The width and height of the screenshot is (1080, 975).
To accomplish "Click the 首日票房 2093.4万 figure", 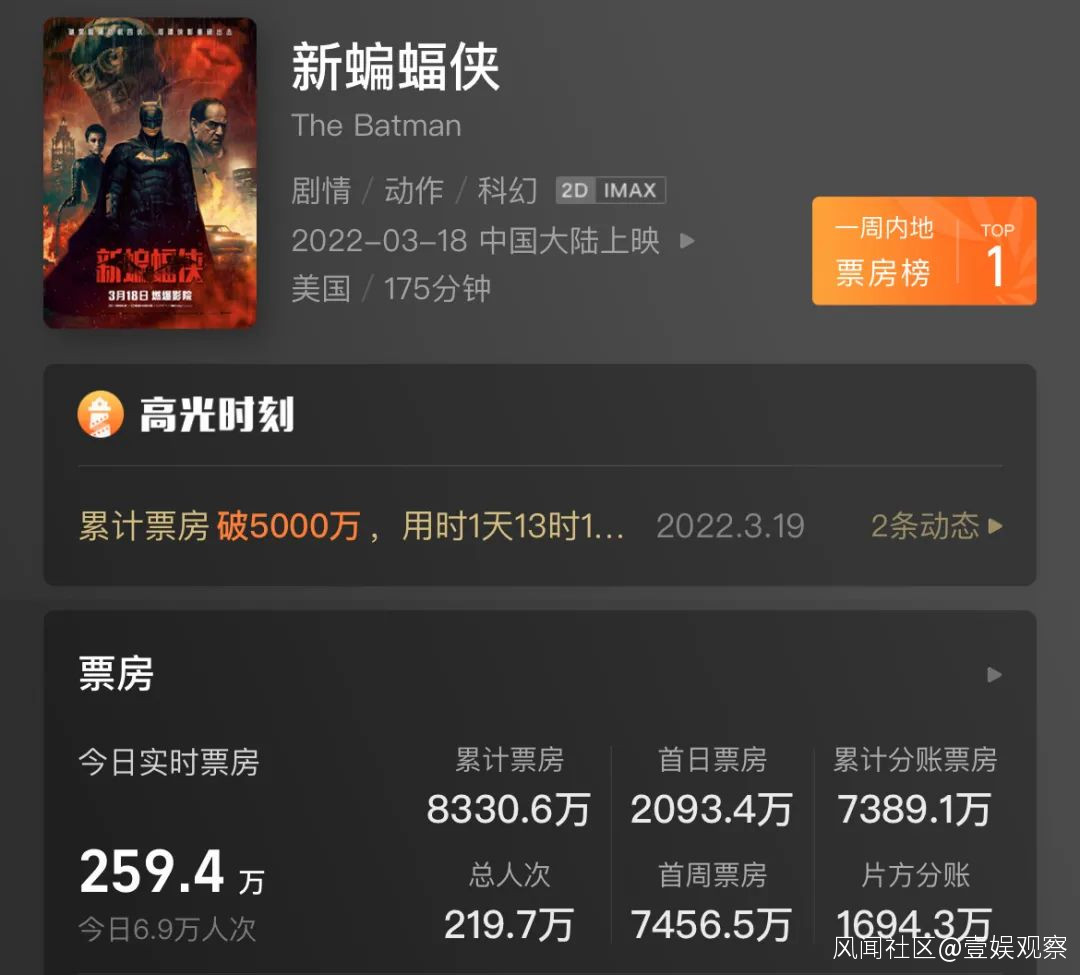I will 712,809.
